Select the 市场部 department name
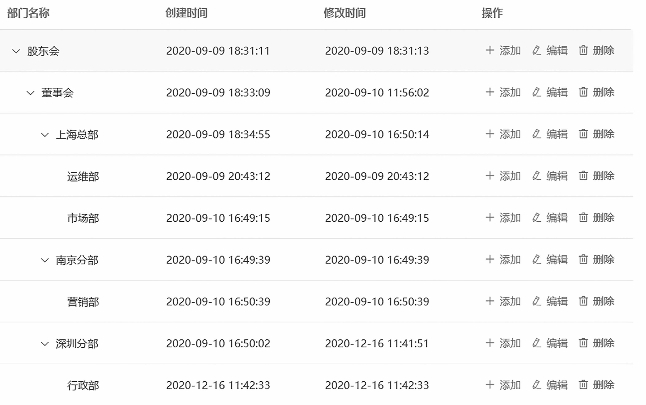The height and width of the screenshot is (405, 646). (x=83, y=218)
